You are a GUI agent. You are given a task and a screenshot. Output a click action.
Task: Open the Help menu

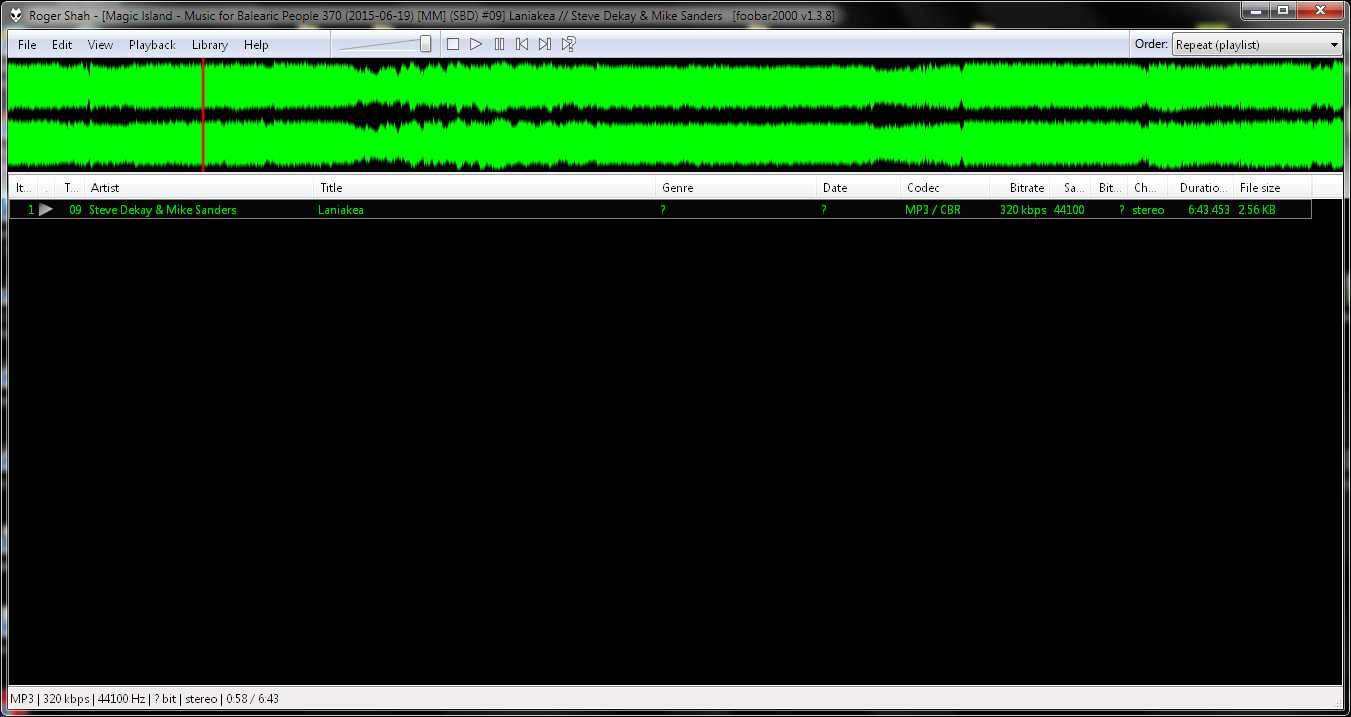pos(256,45)
